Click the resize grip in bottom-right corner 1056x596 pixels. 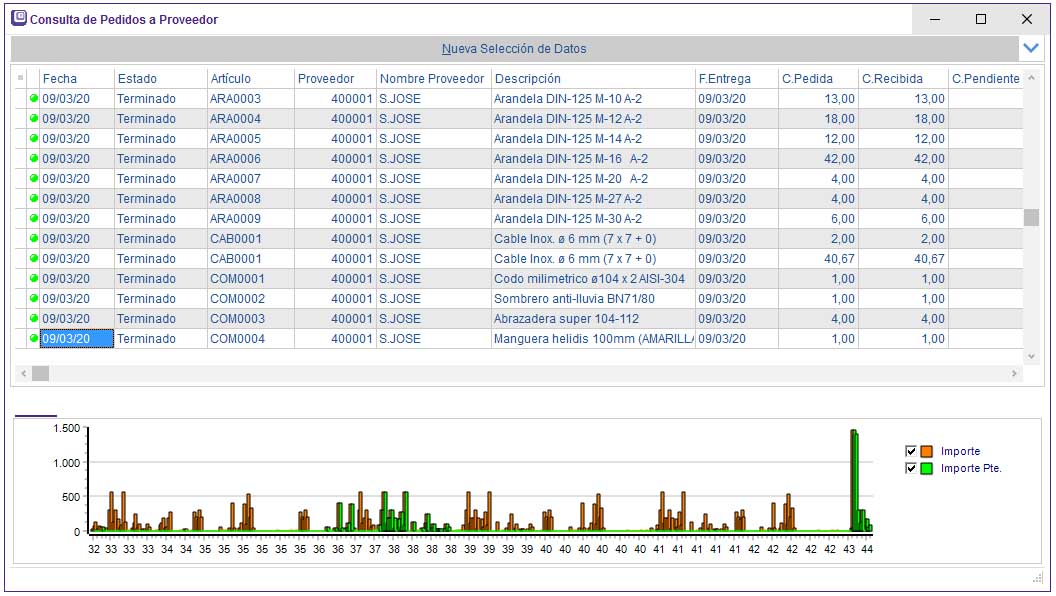1037,579
